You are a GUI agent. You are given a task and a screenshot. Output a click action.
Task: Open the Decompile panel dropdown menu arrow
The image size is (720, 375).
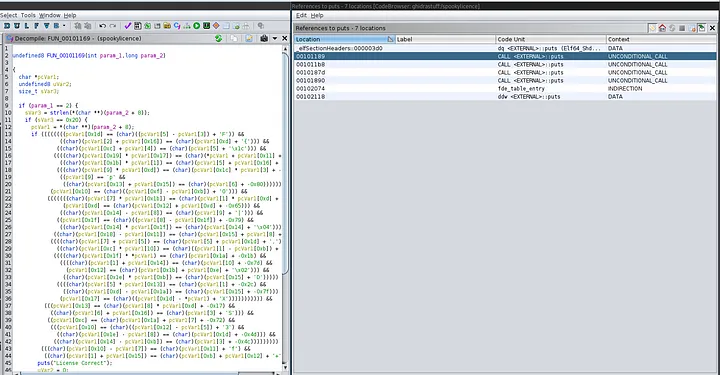tap(275, 38)
